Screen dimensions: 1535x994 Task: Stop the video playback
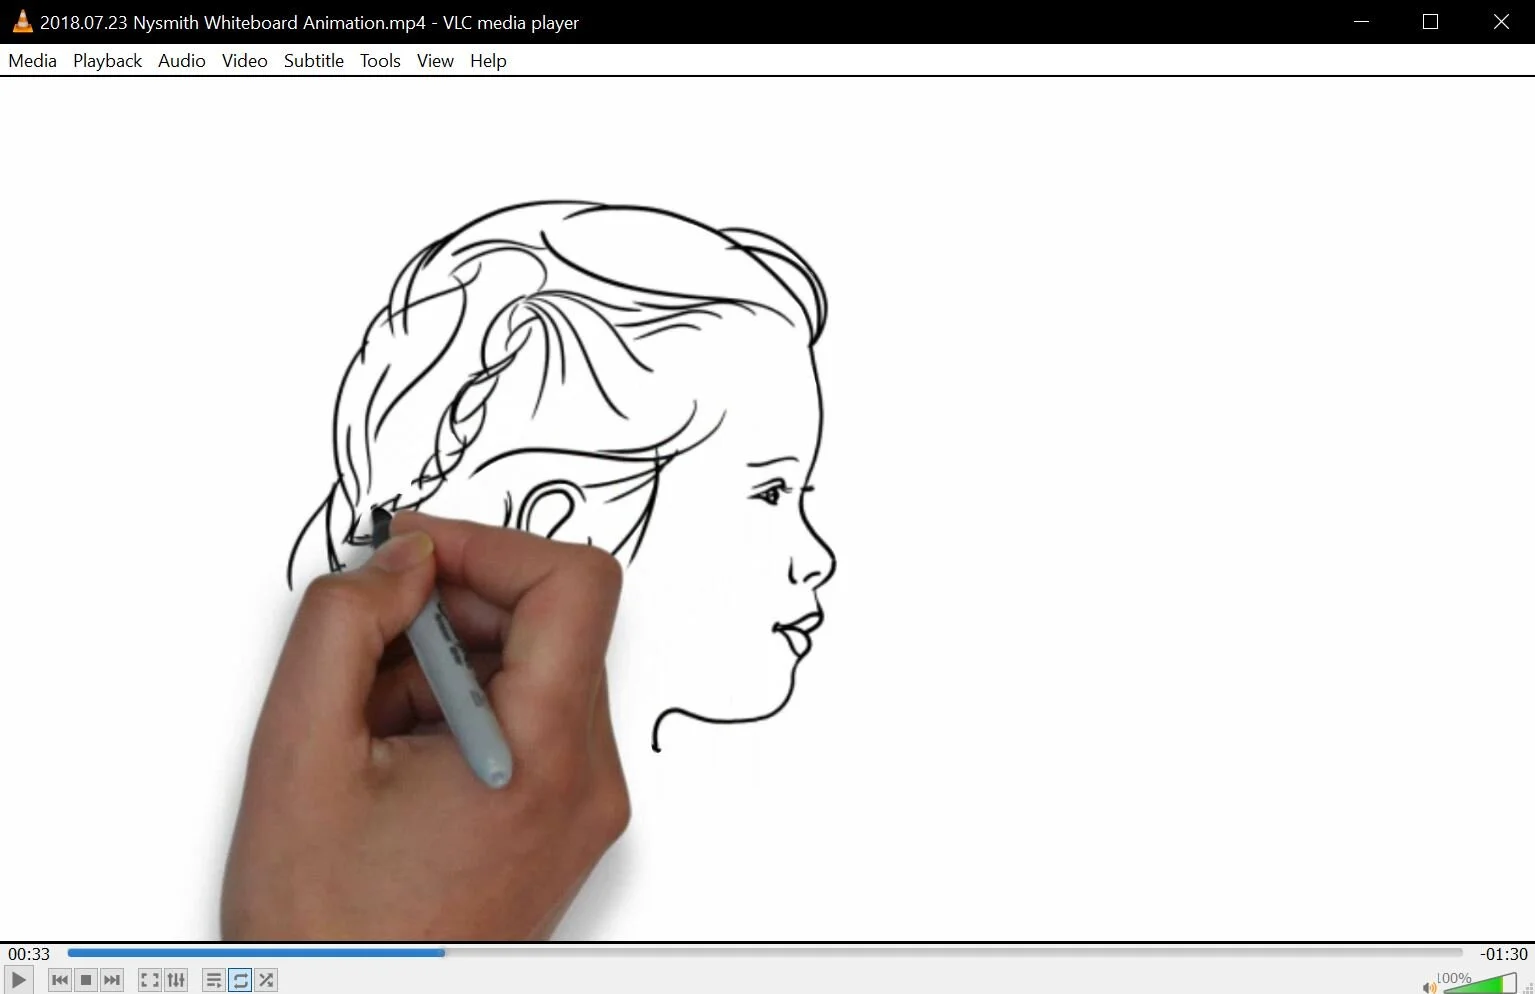(x=85, y=980)
